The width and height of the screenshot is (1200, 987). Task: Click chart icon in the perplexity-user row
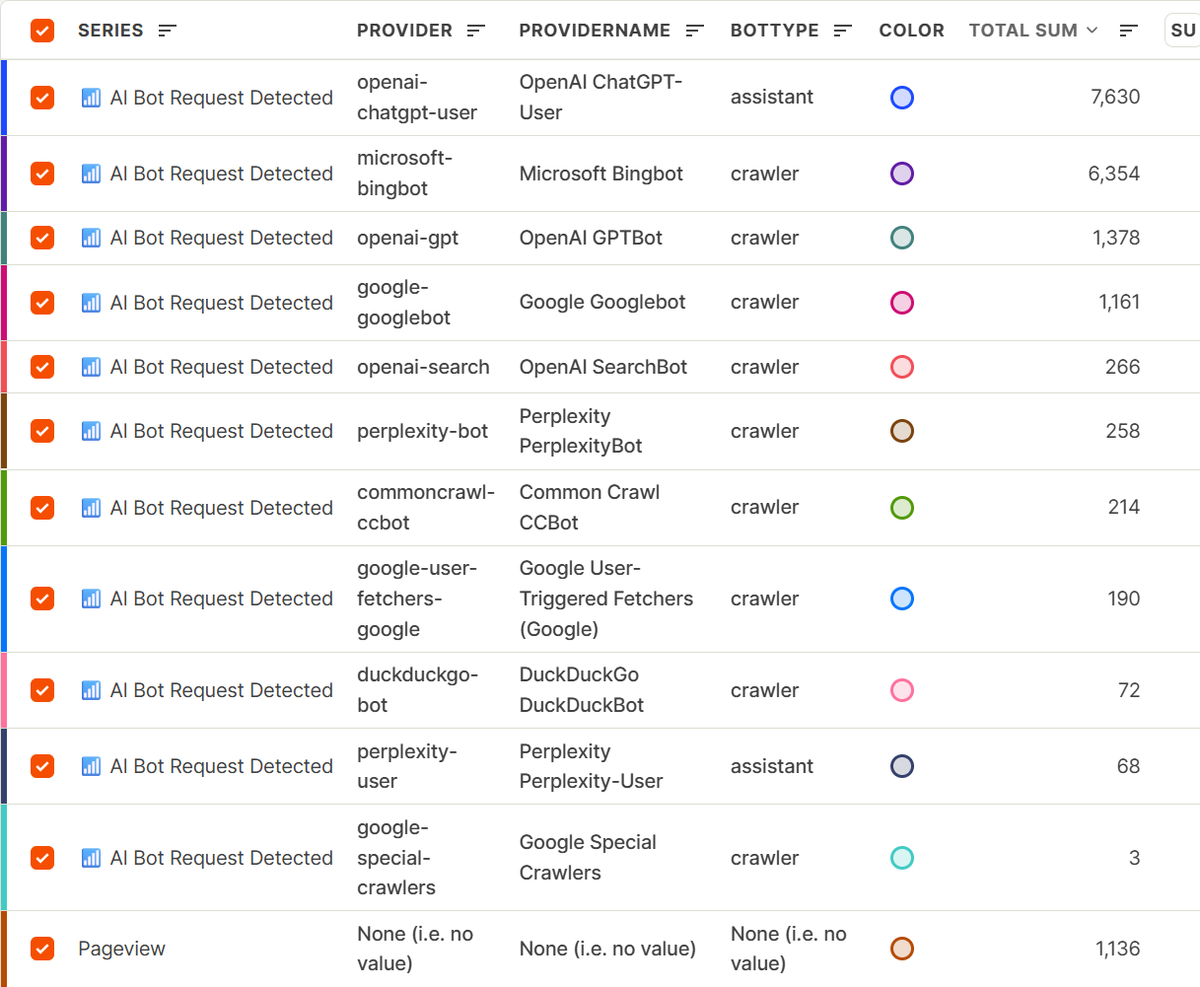coord(91,766)
